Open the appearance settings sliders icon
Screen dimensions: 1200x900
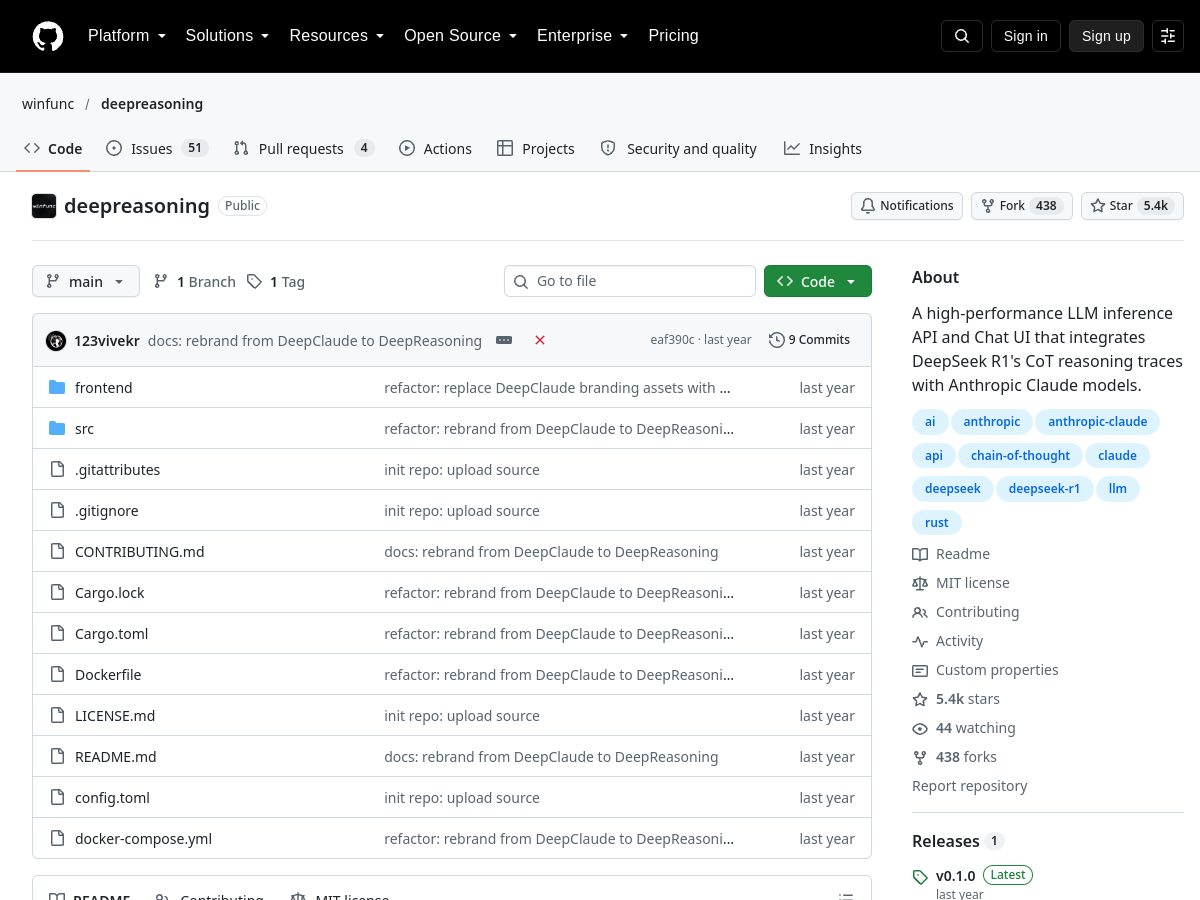[1168, 36]
